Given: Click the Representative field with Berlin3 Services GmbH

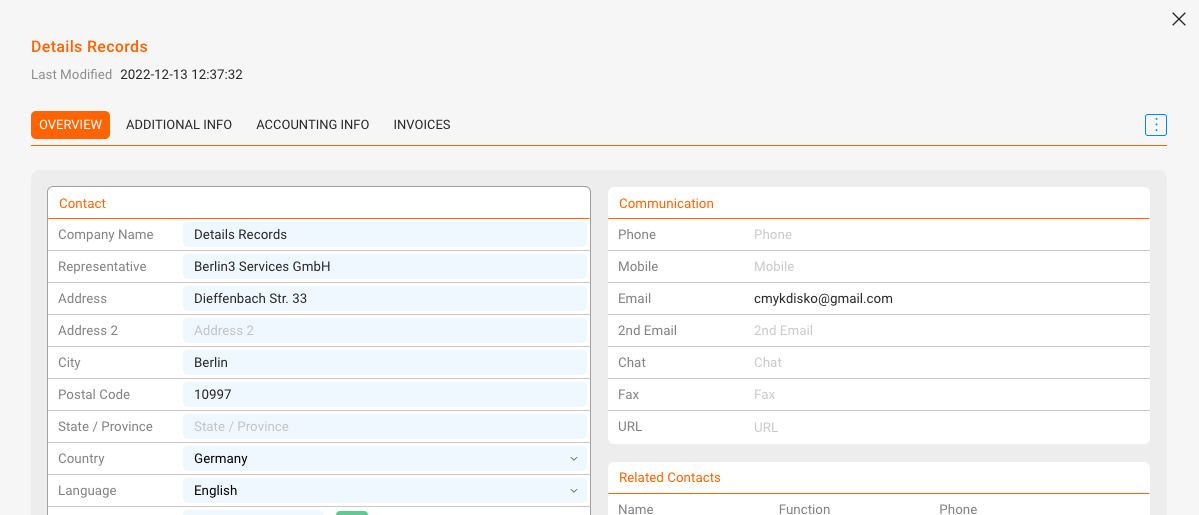Looking at the screenshot, I should 385,266.
